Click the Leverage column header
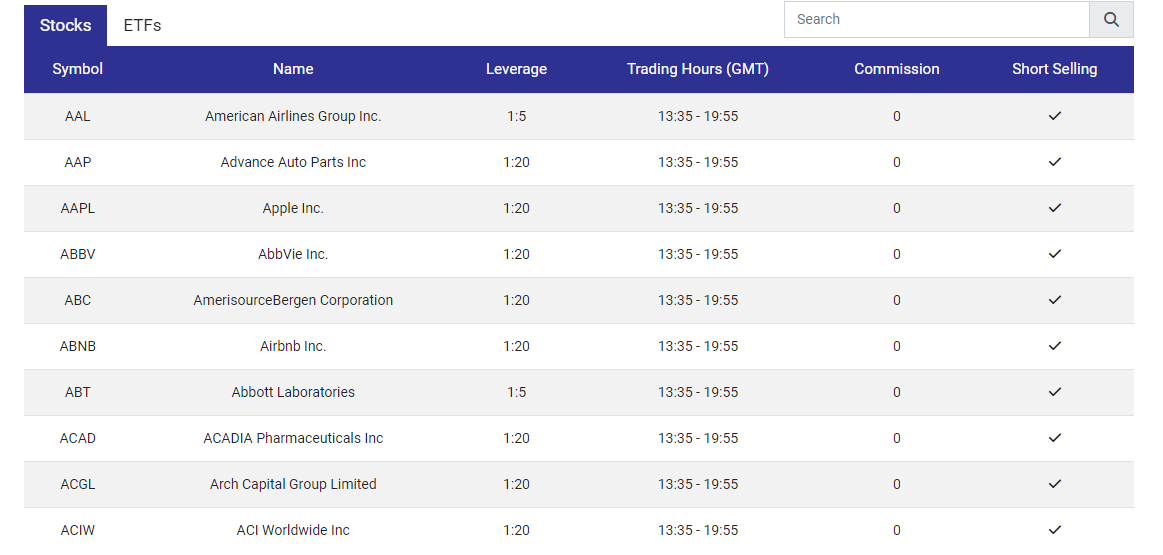This screenshot has height=555, width=1163. click(516, 69)
